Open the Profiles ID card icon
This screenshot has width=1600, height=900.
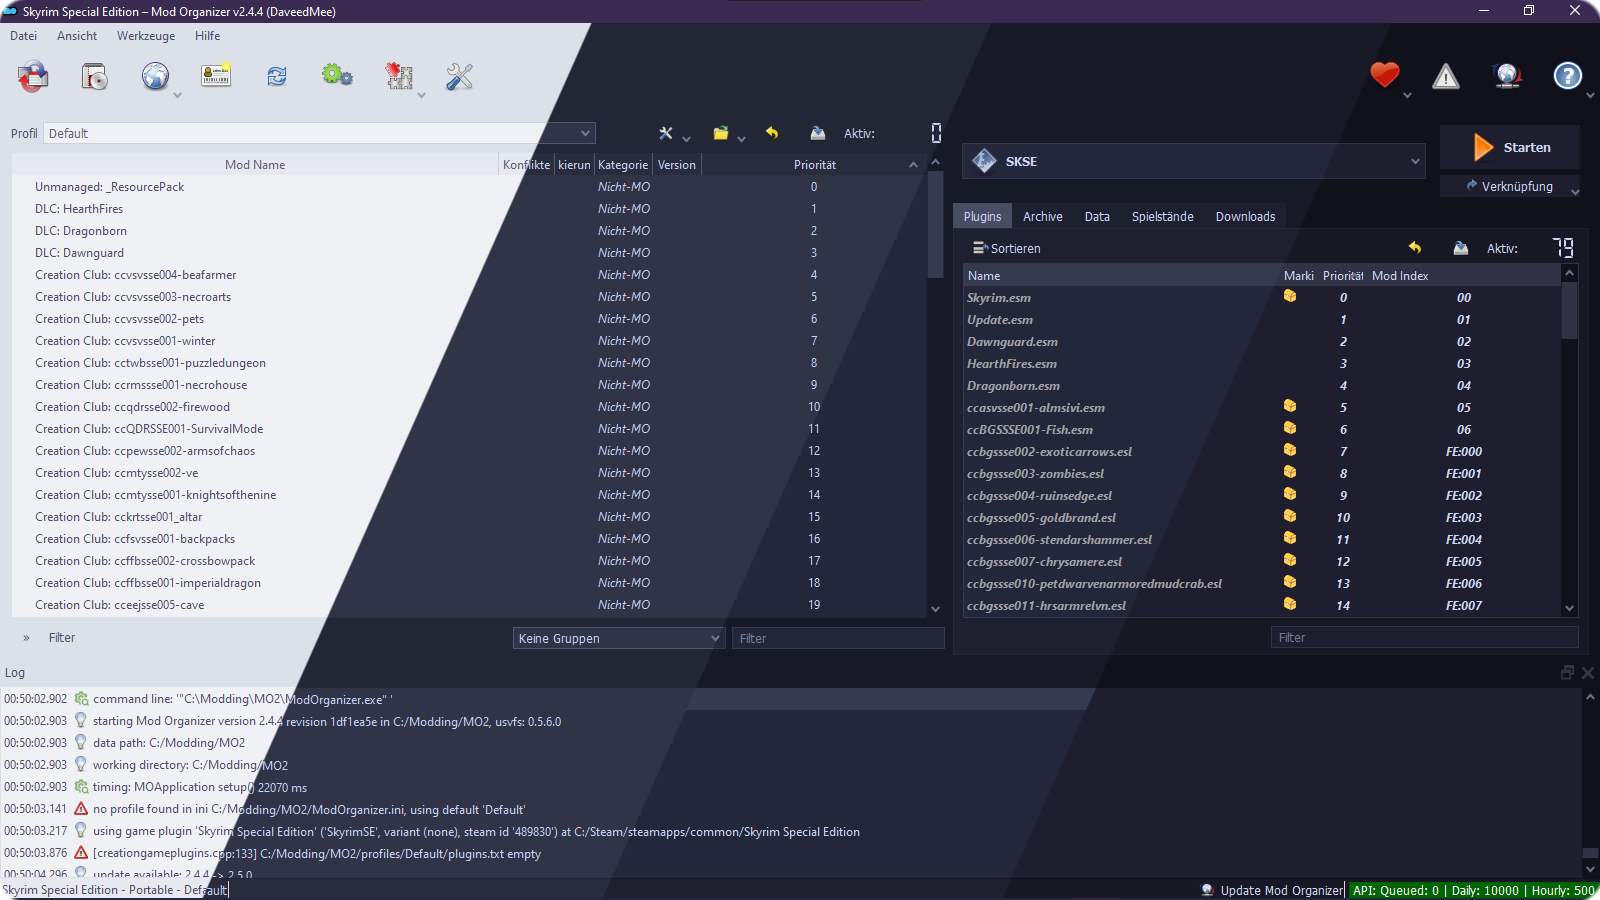(216, 77)
